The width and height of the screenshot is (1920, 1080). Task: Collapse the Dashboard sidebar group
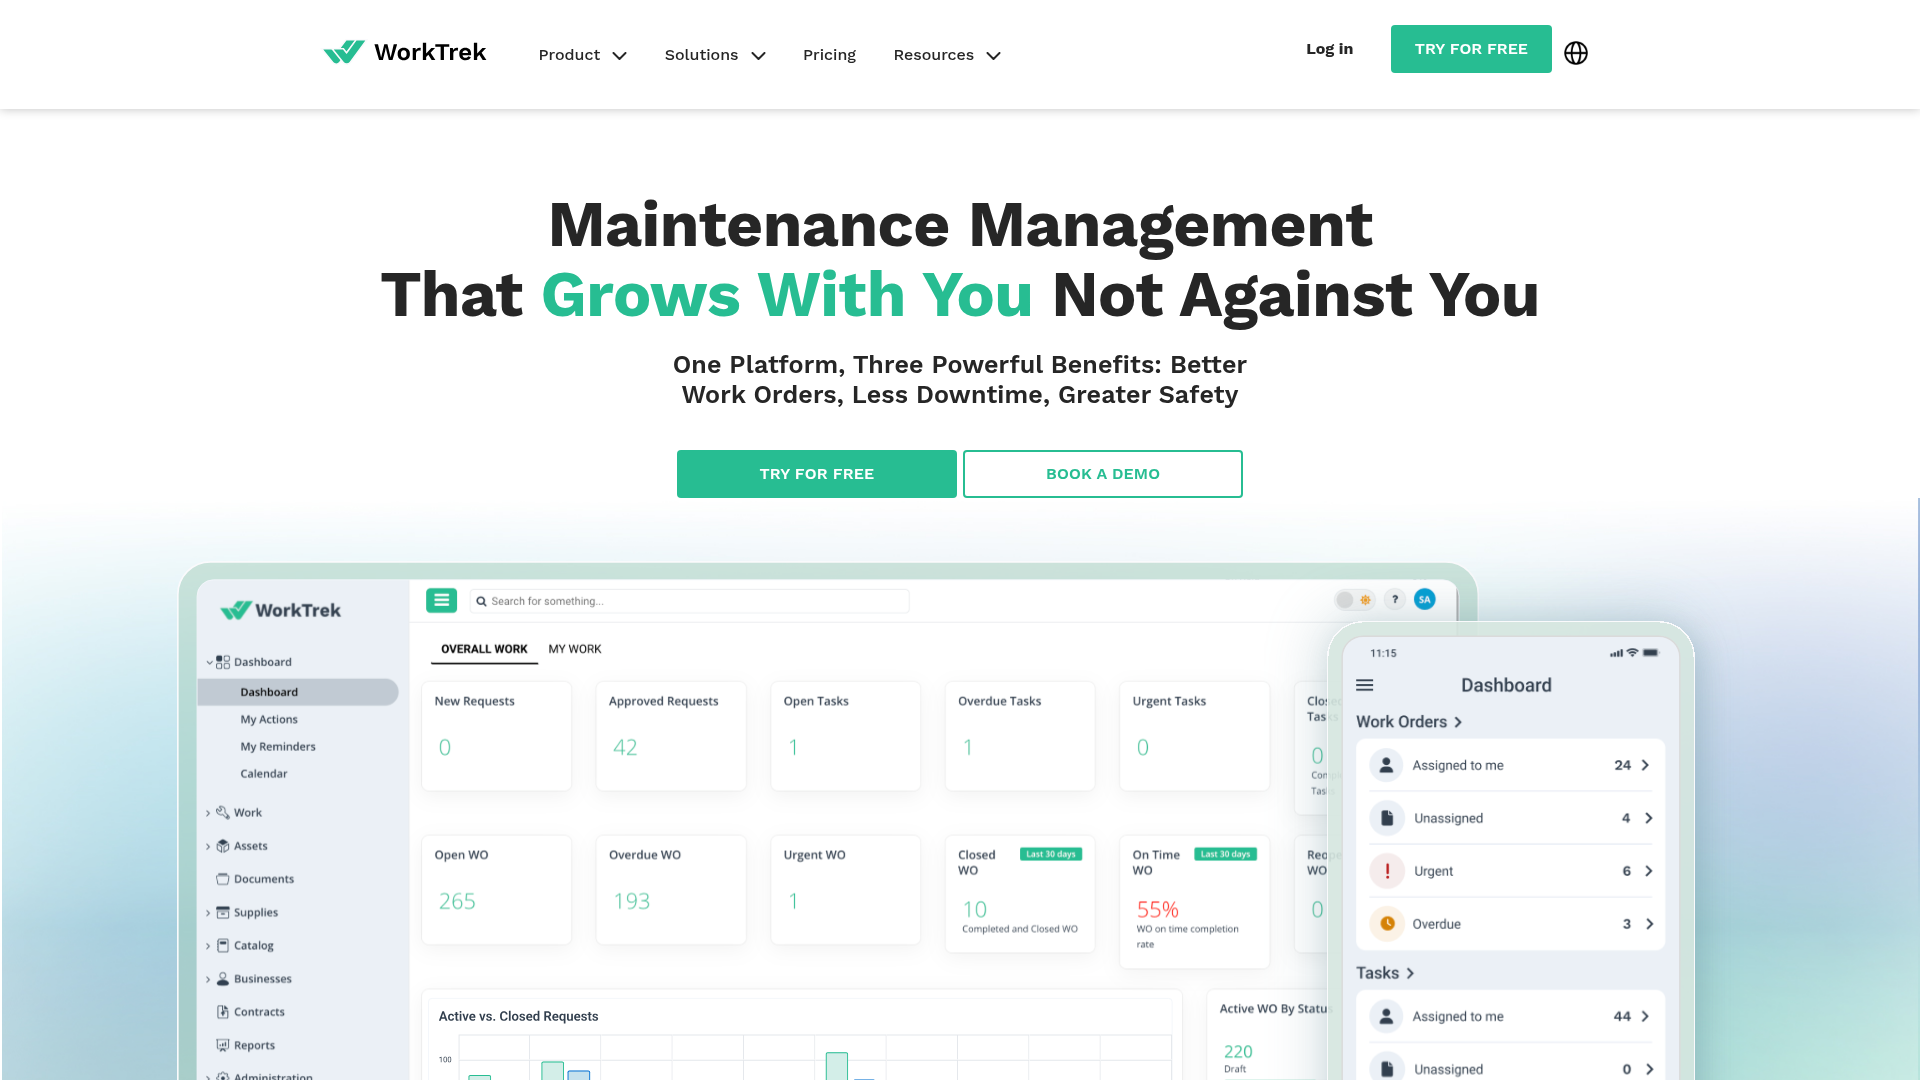point(205,661)
